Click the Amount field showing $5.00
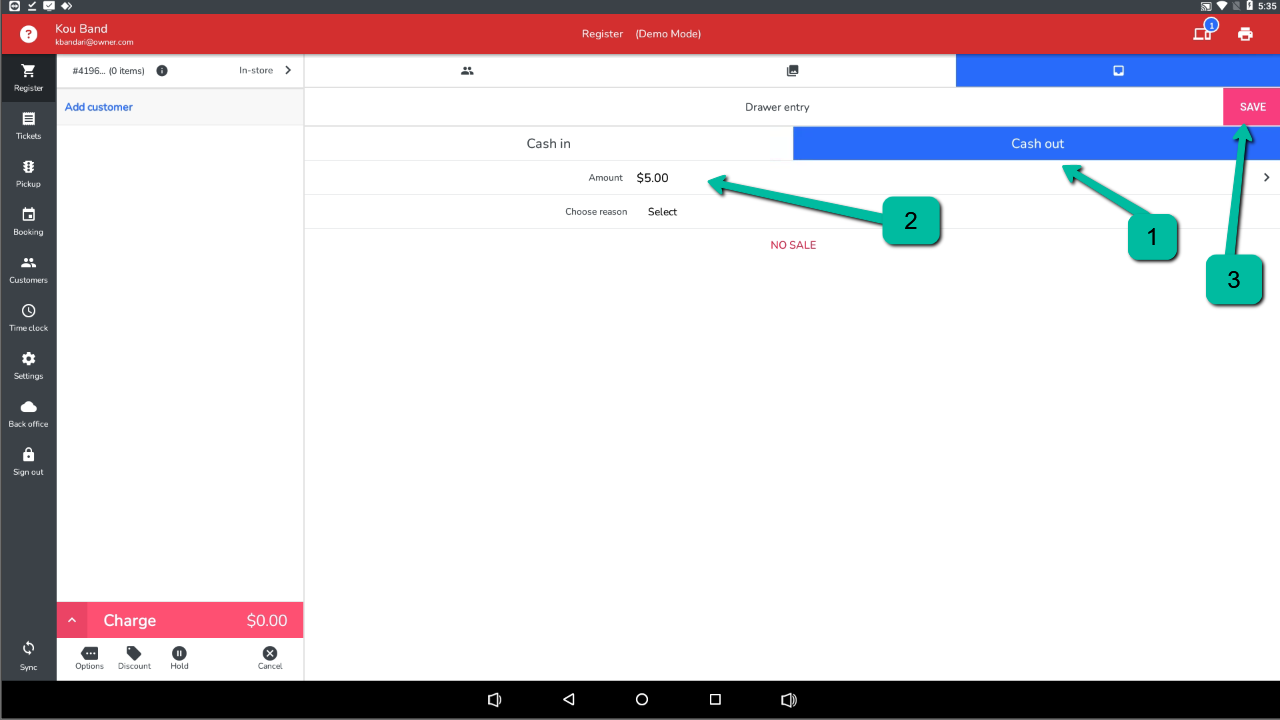This screenshot has height=720, width=1280. point(653,178)
